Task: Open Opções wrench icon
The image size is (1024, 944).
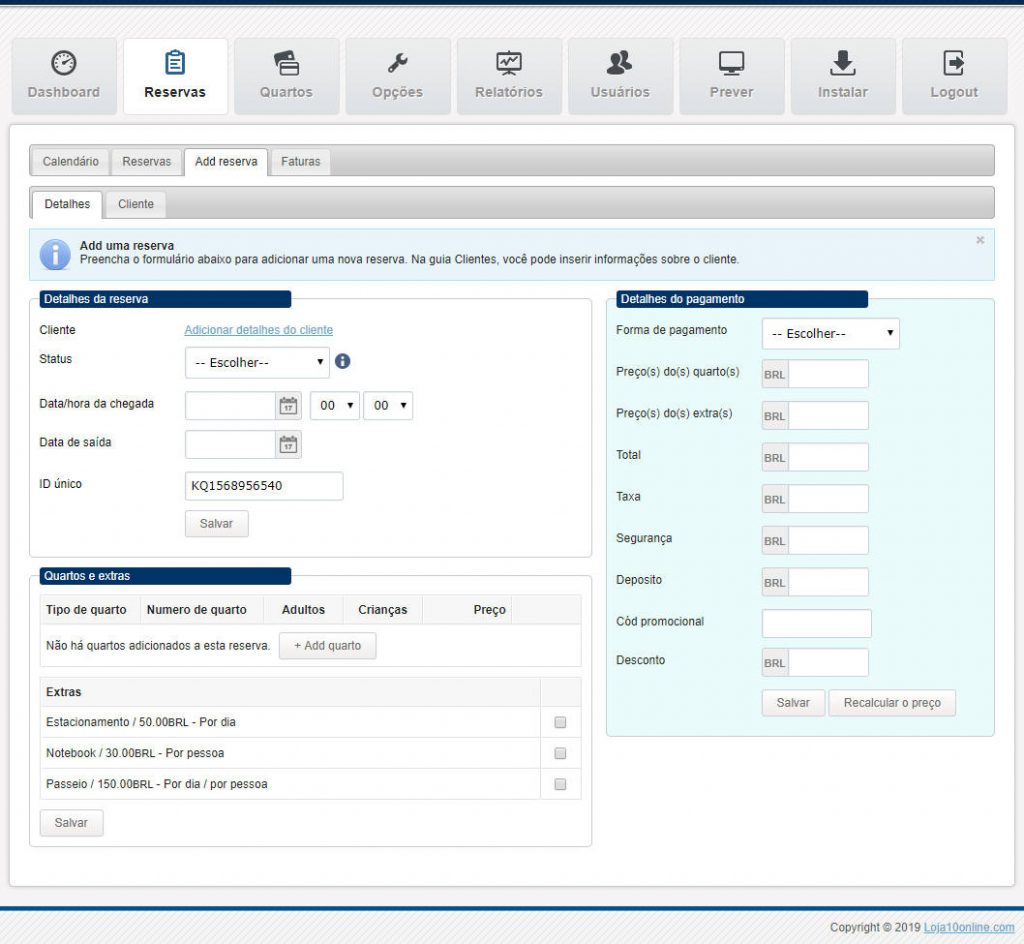Action: coord(397,63)
